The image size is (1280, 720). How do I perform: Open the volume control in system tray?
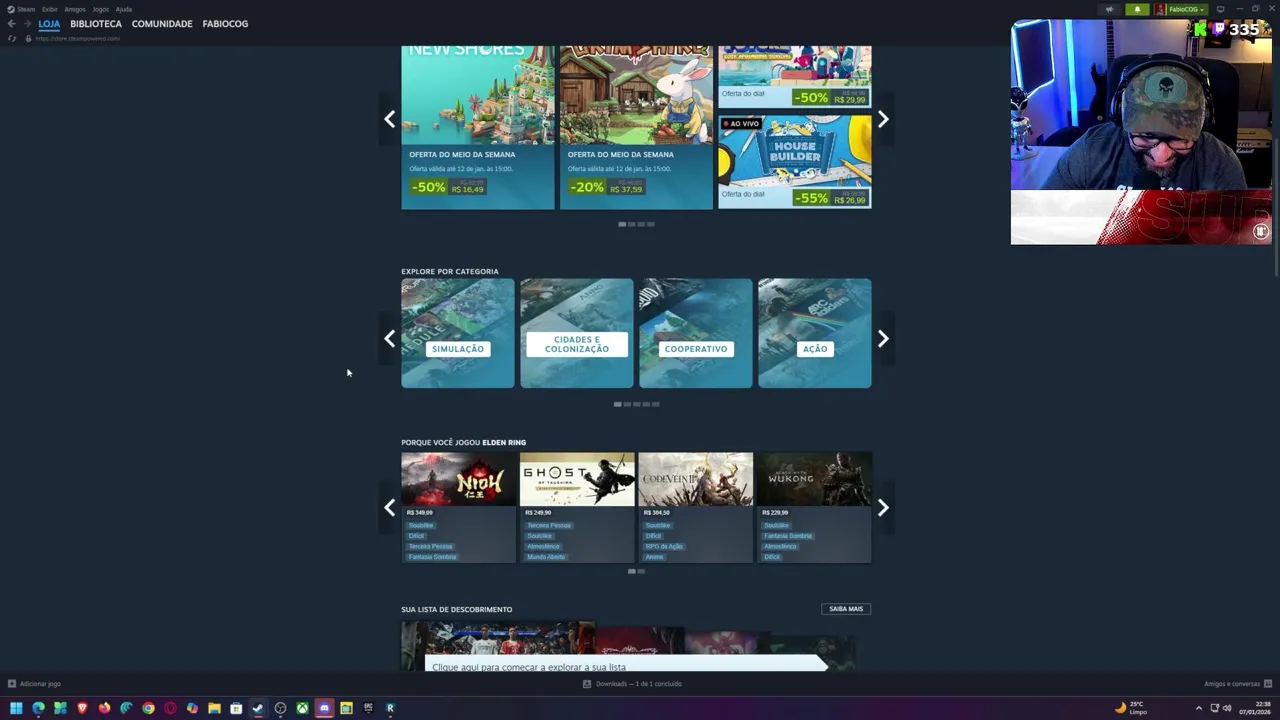coord(1227,708)
